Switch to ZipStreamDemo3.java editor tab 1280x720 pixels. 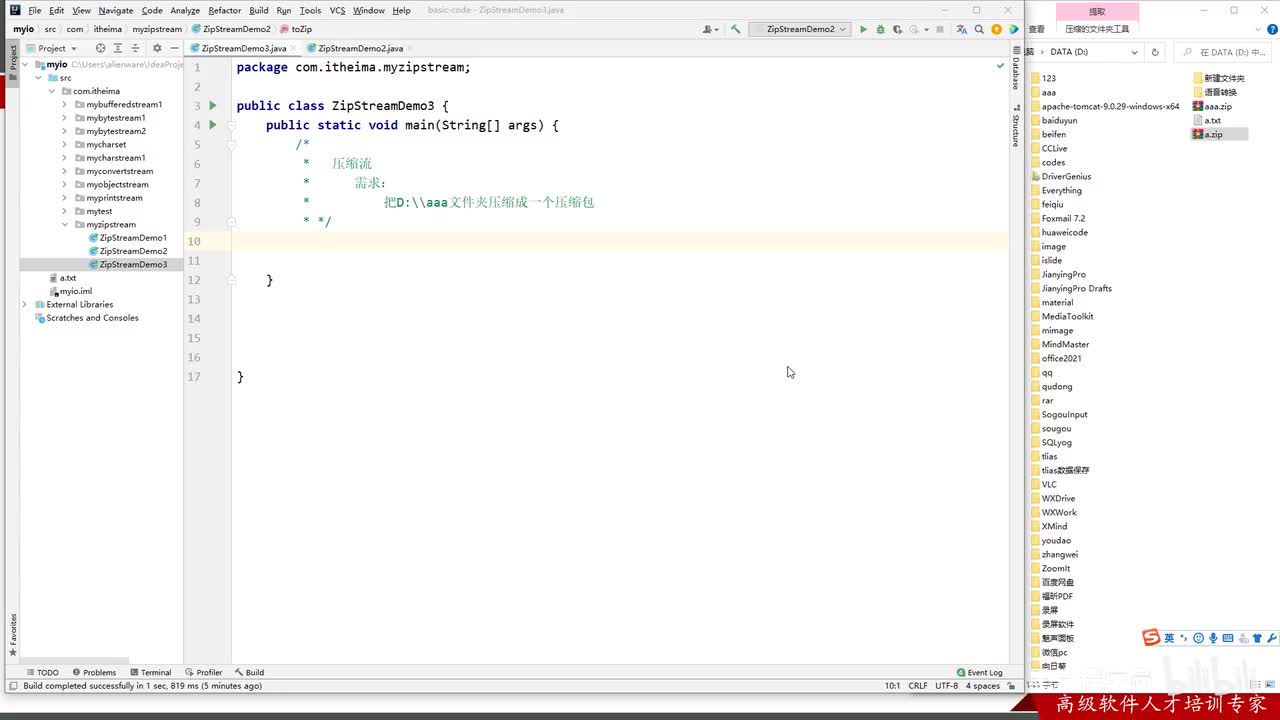pos(243,48)
